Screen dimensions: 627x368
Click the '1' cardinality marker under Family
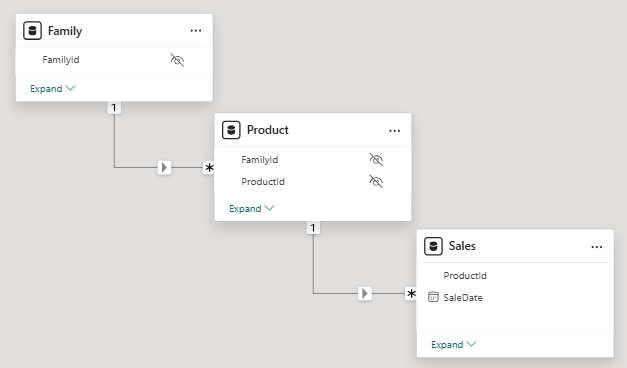(114, 108)
